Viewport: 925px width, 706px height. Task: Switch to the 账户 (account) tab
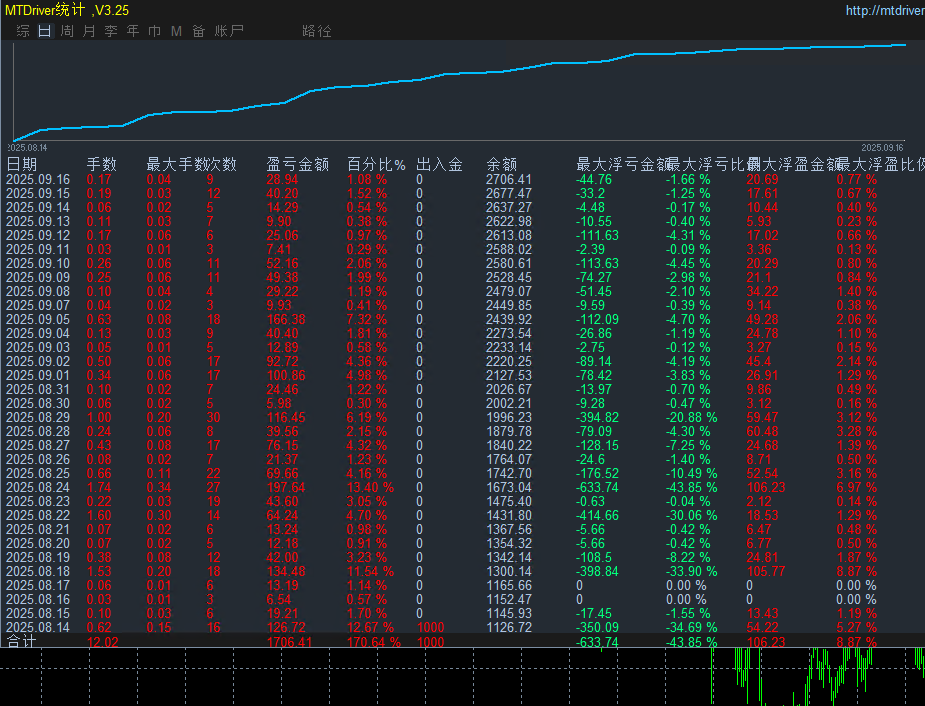pos(229,31)
